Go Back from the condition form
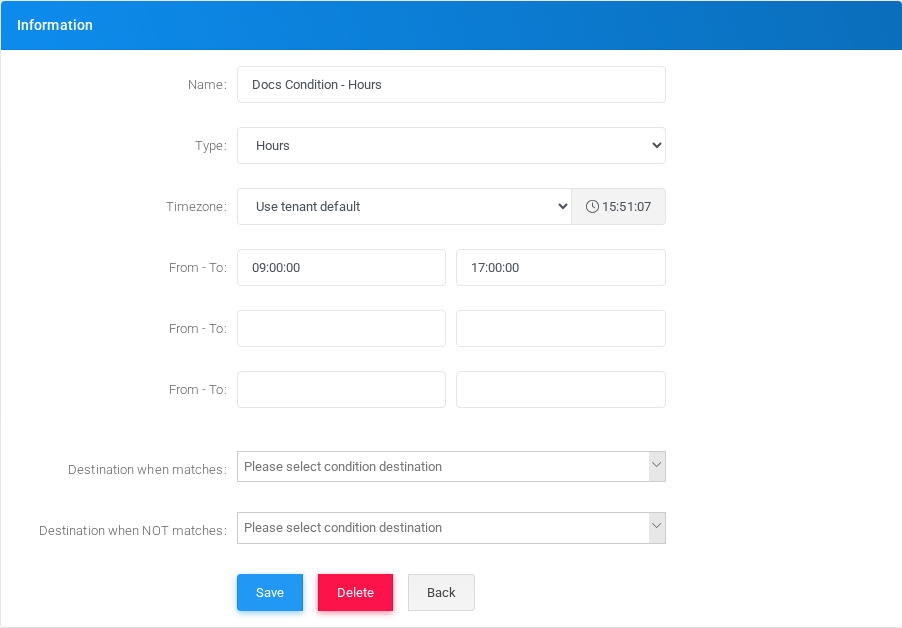The image size is (902, 628). (441, 592)
